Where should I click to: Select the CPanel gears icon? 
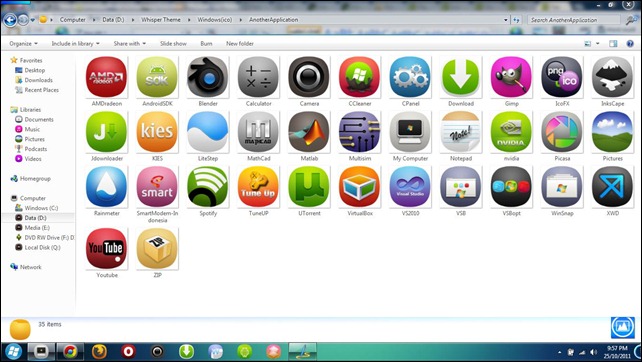pos(410,77)
